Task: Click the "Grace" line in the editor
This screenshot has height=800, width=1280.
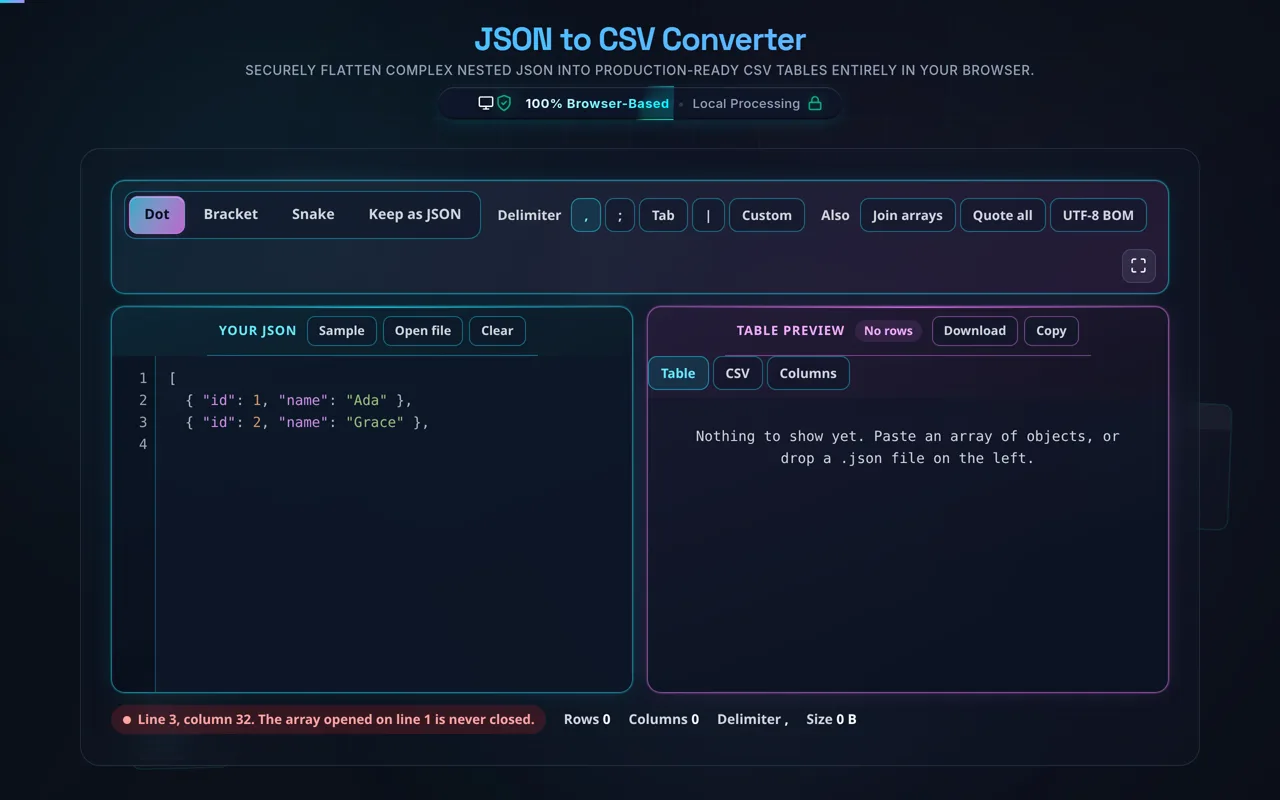Action: tap(307, 422)
